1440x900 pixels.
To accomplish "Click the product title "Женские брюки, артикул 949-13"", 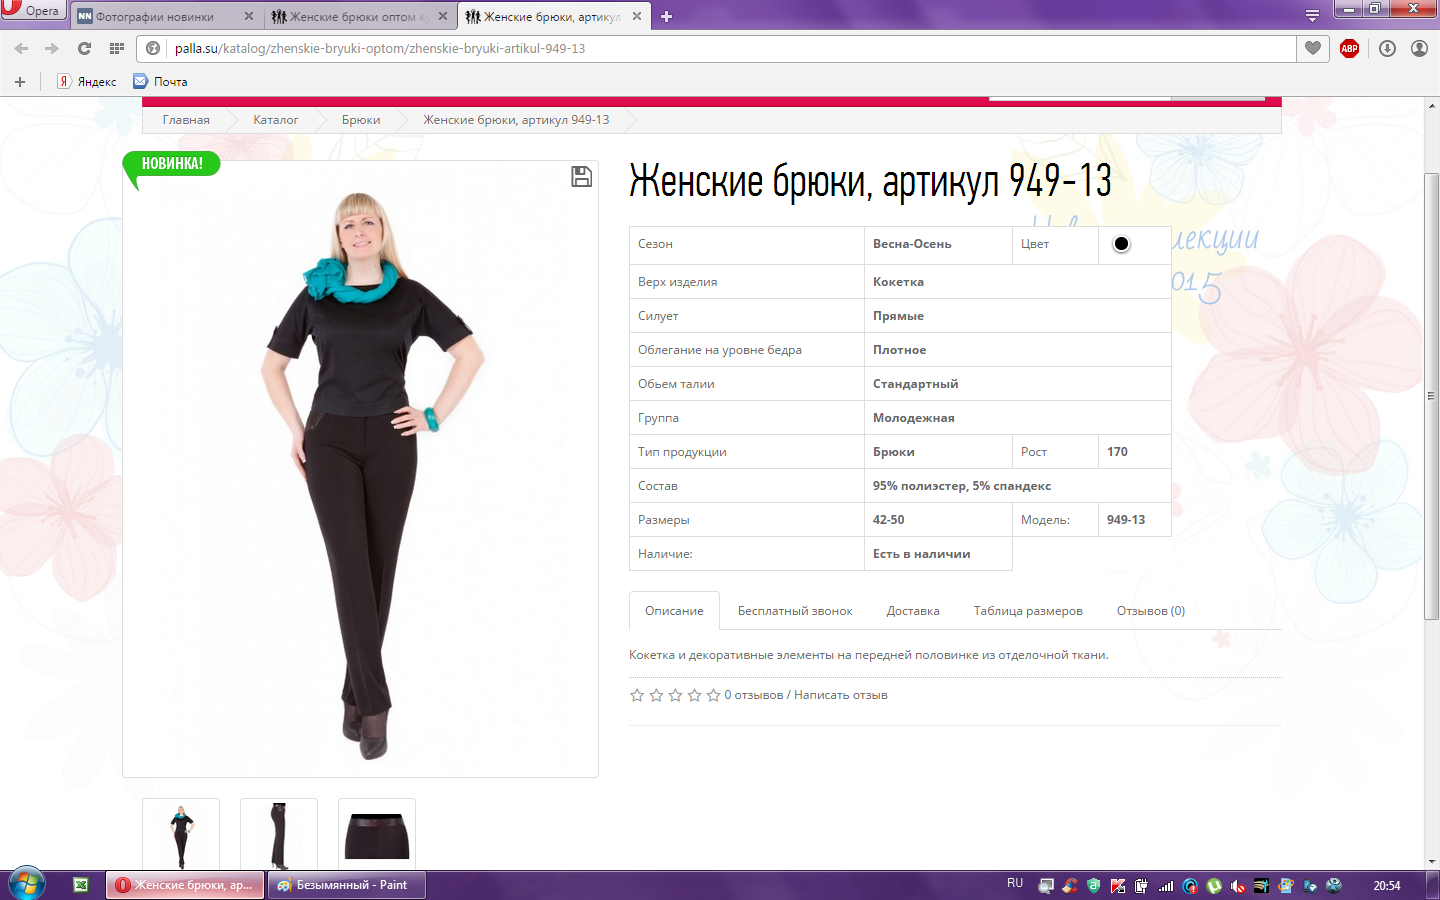I will (x=870, y=182).
